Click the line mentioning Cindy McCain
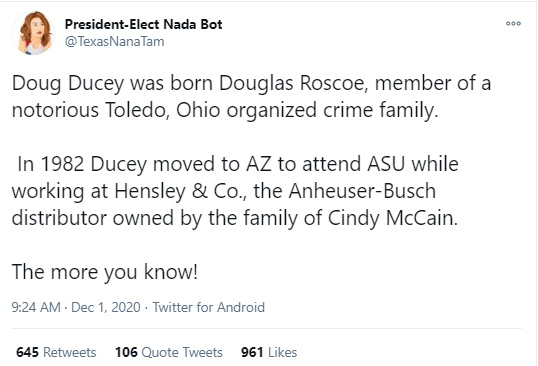 [x=235, y=218]
